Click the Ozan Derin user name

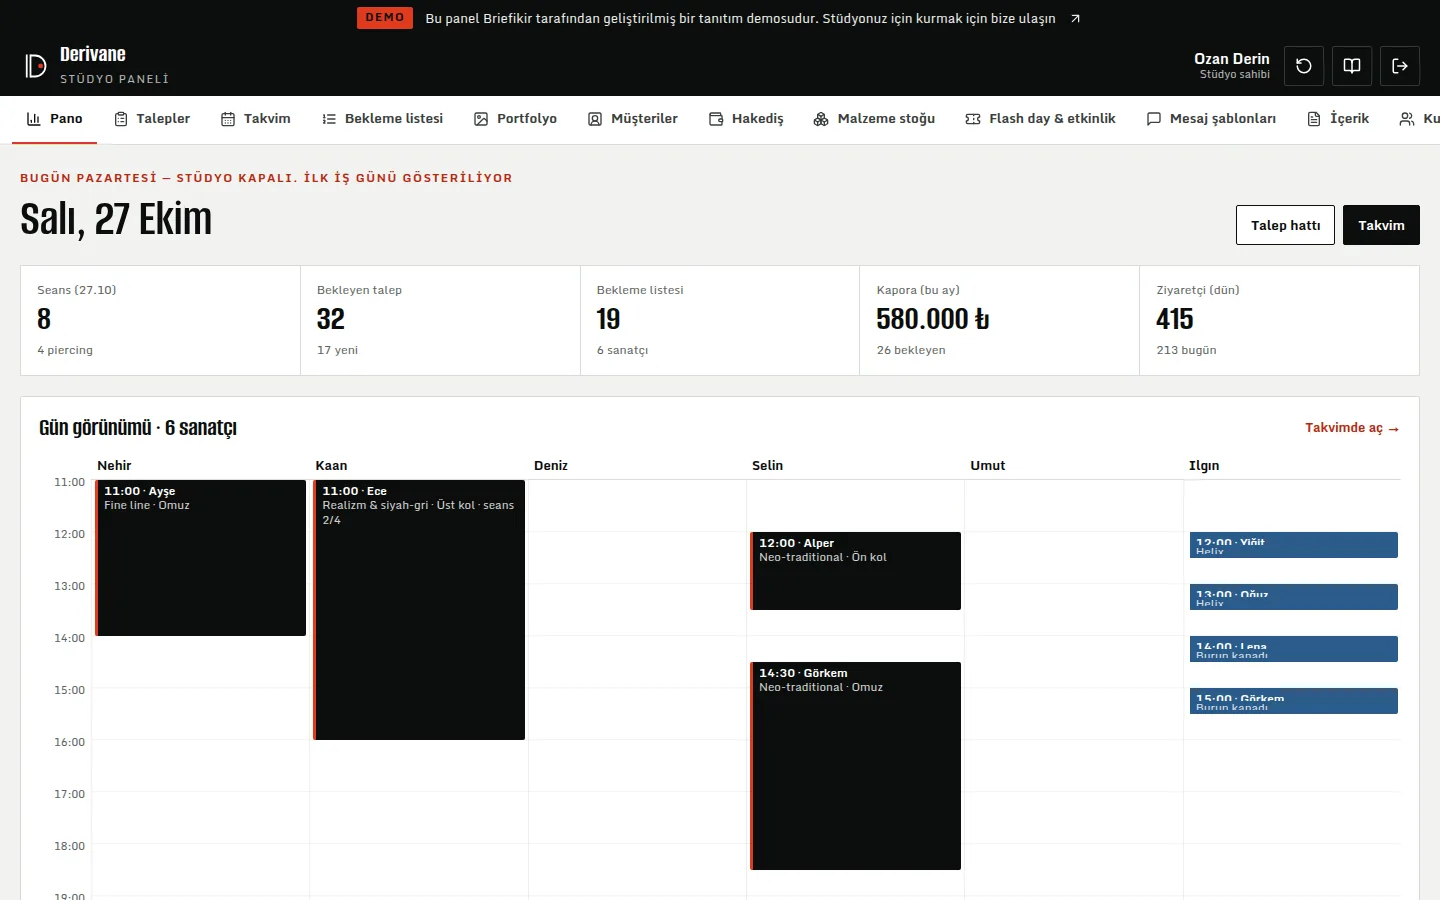click(x=1232, y=59)
